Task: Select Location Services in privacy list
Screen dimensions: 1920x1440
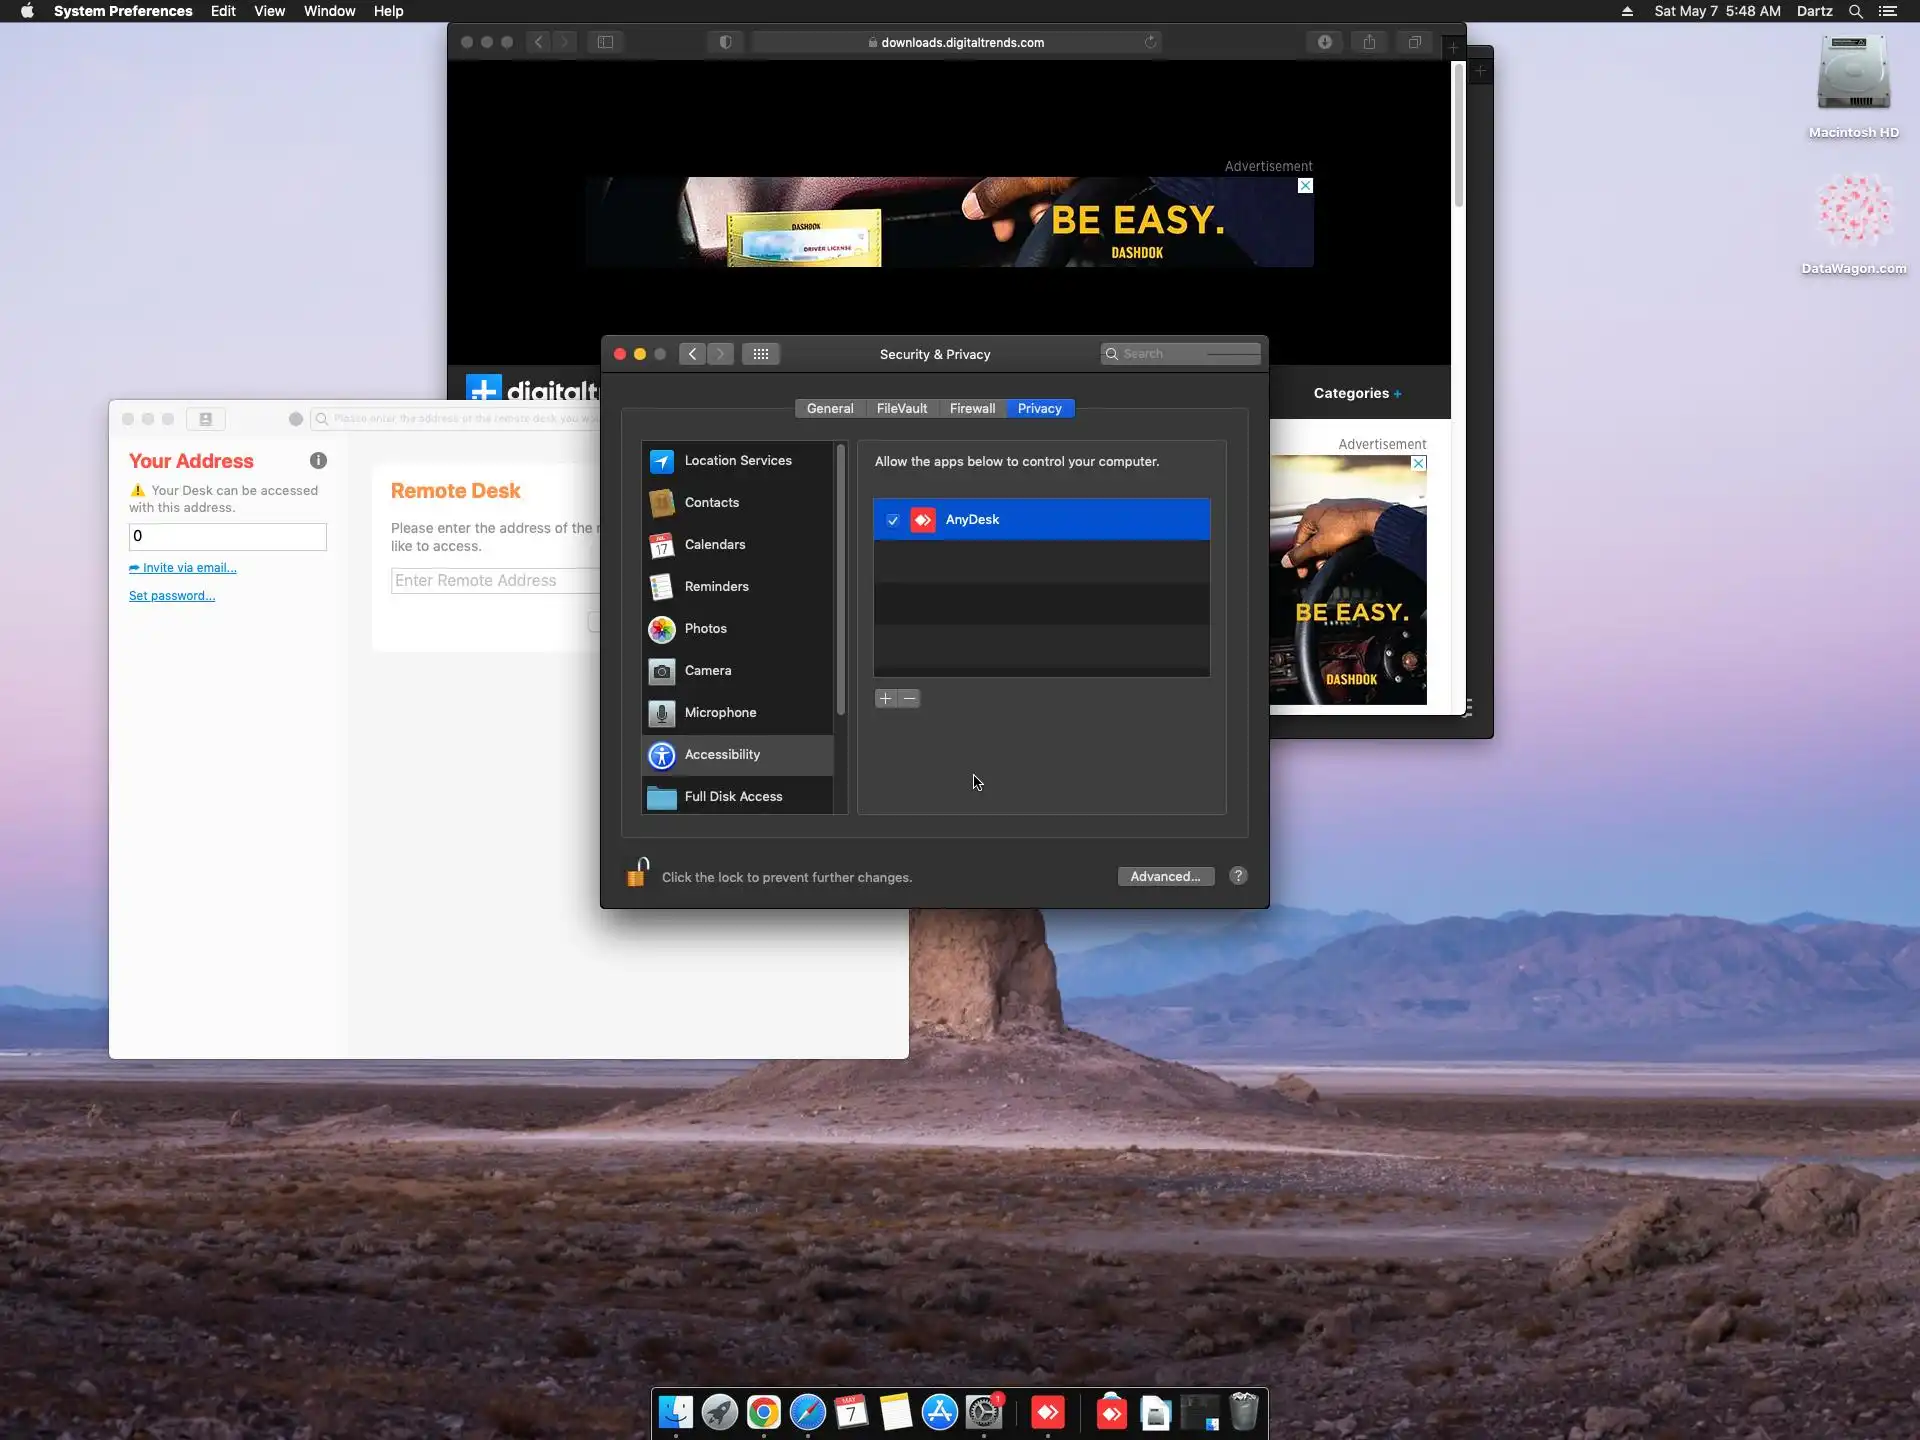Action: [737, 460]
